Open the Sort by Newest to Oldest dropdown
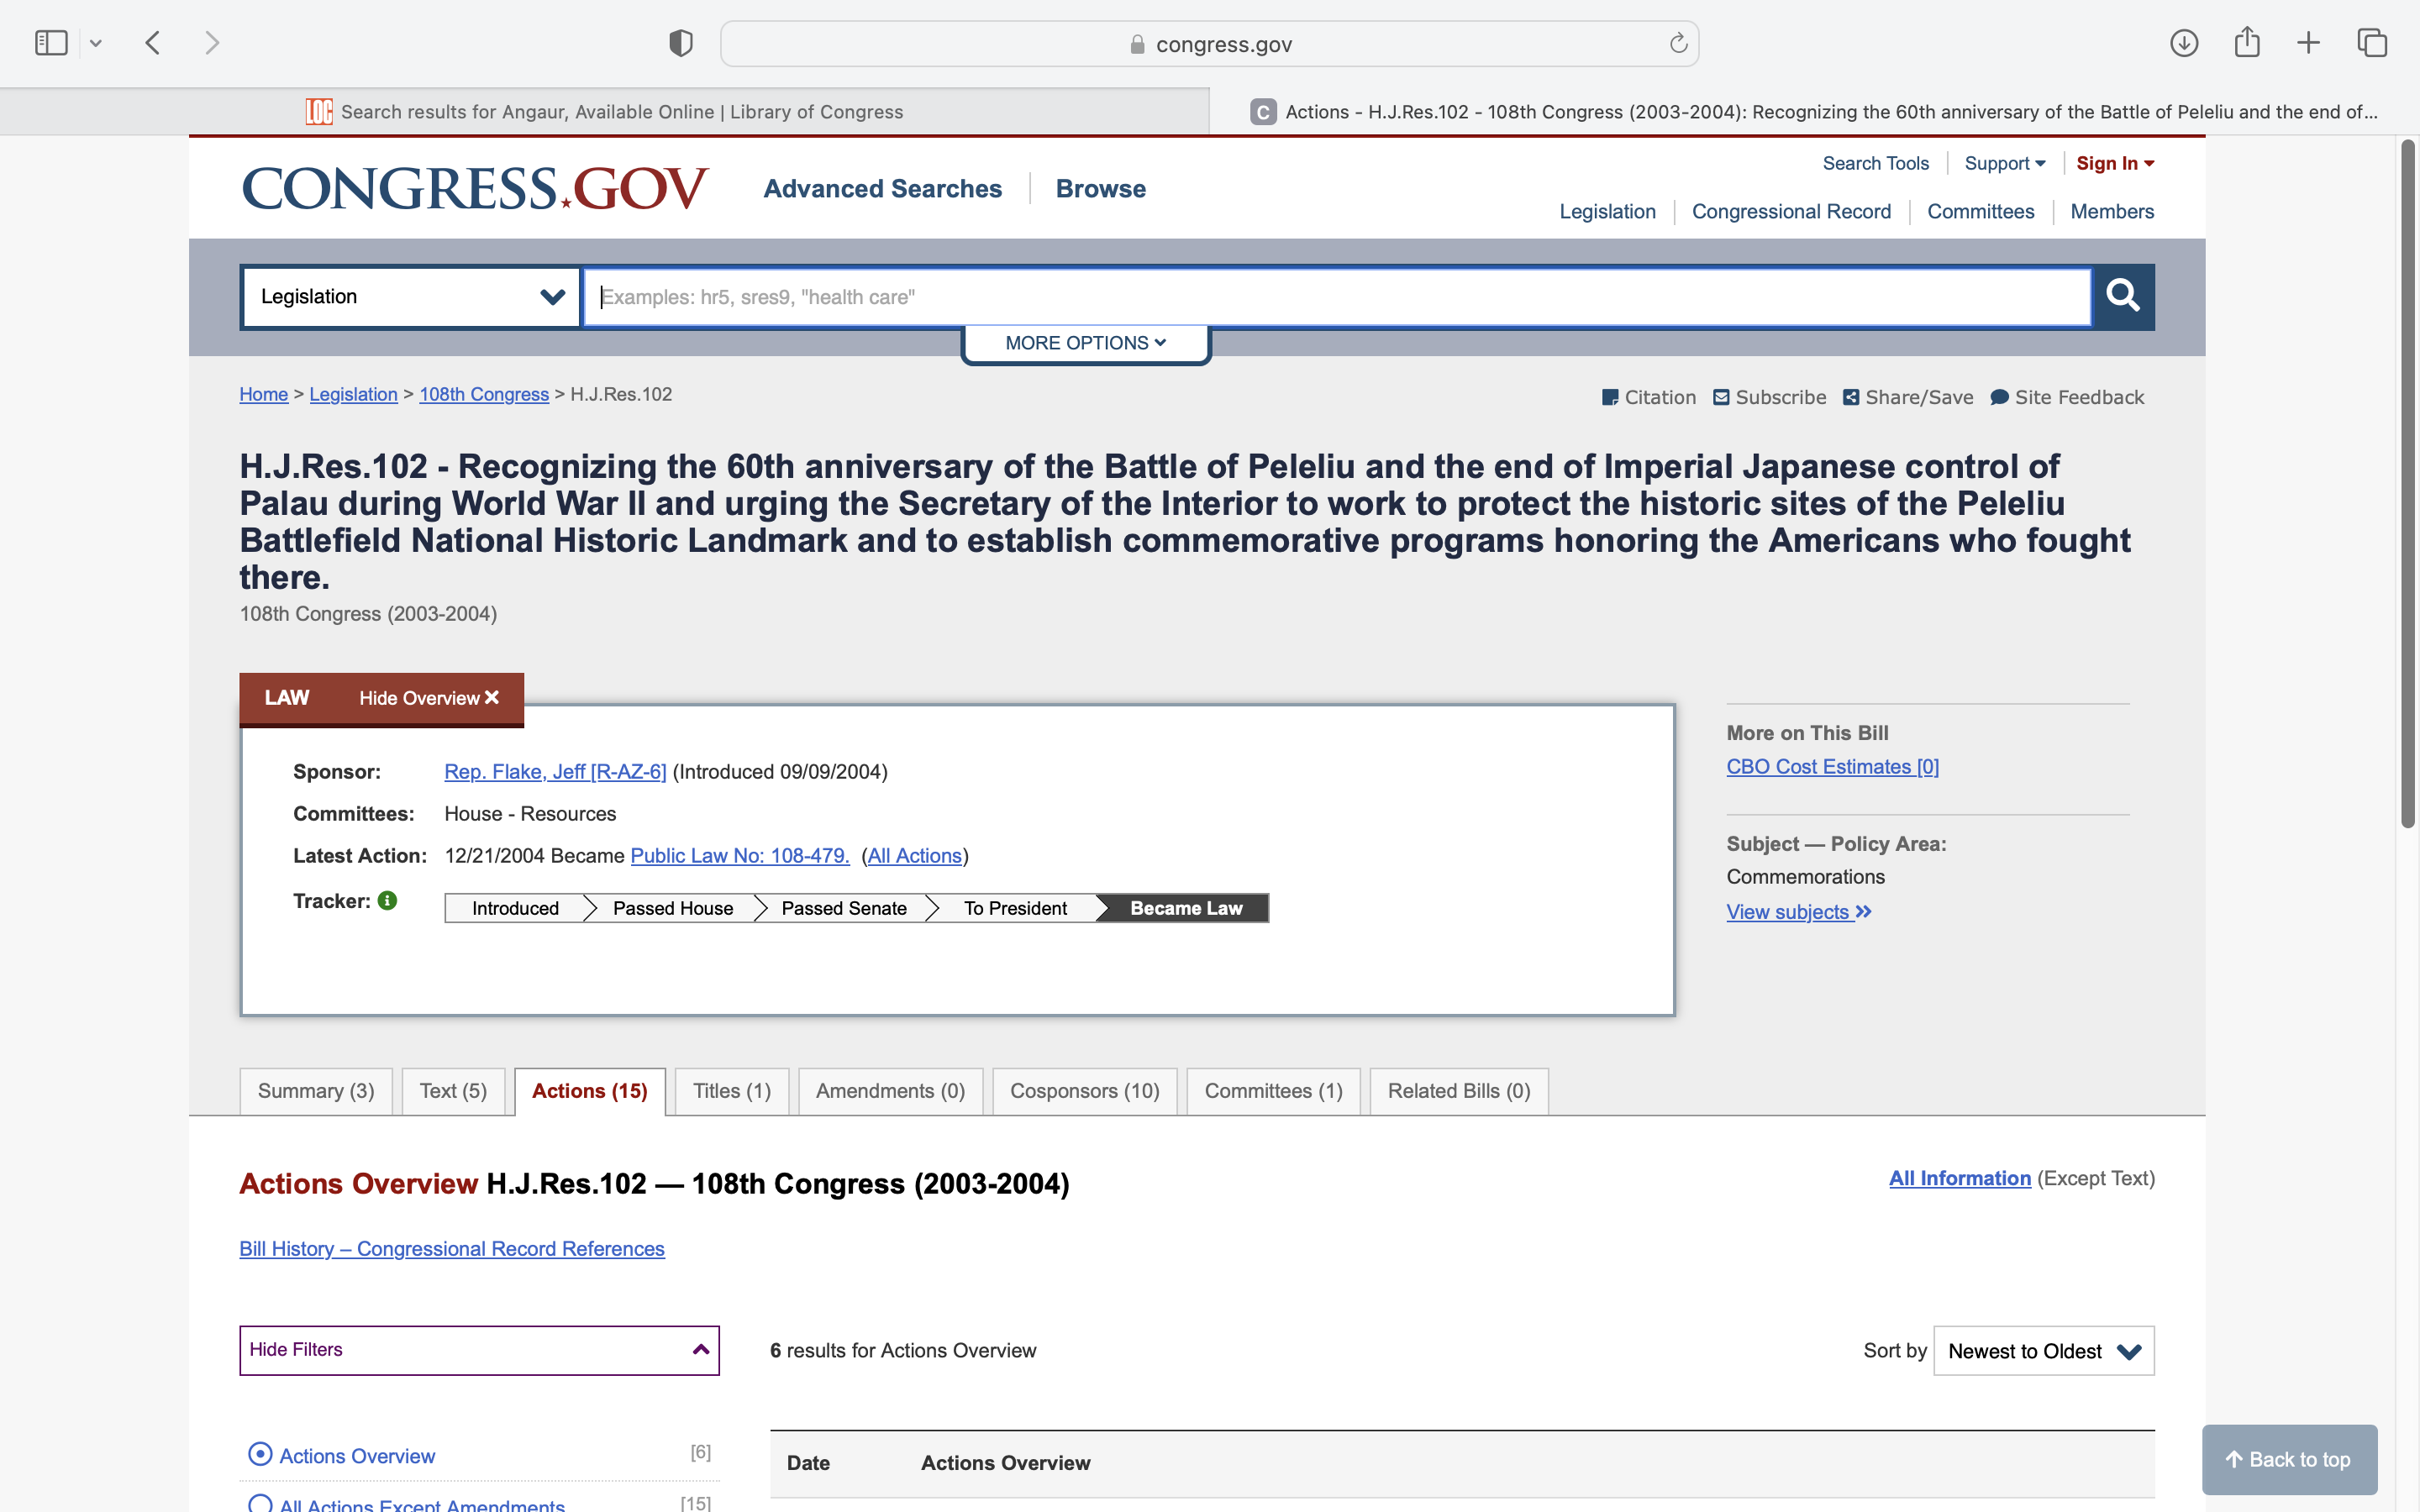 click(x=2043, y=1351)
